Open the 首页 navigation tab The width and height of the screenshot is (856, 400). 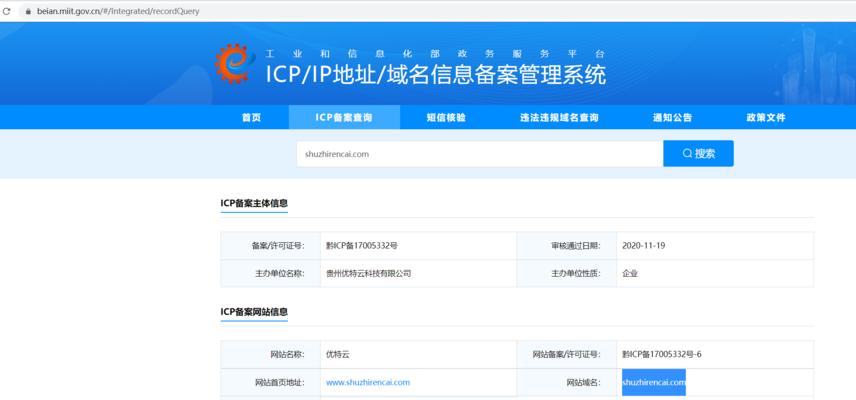tap(252, 117)
